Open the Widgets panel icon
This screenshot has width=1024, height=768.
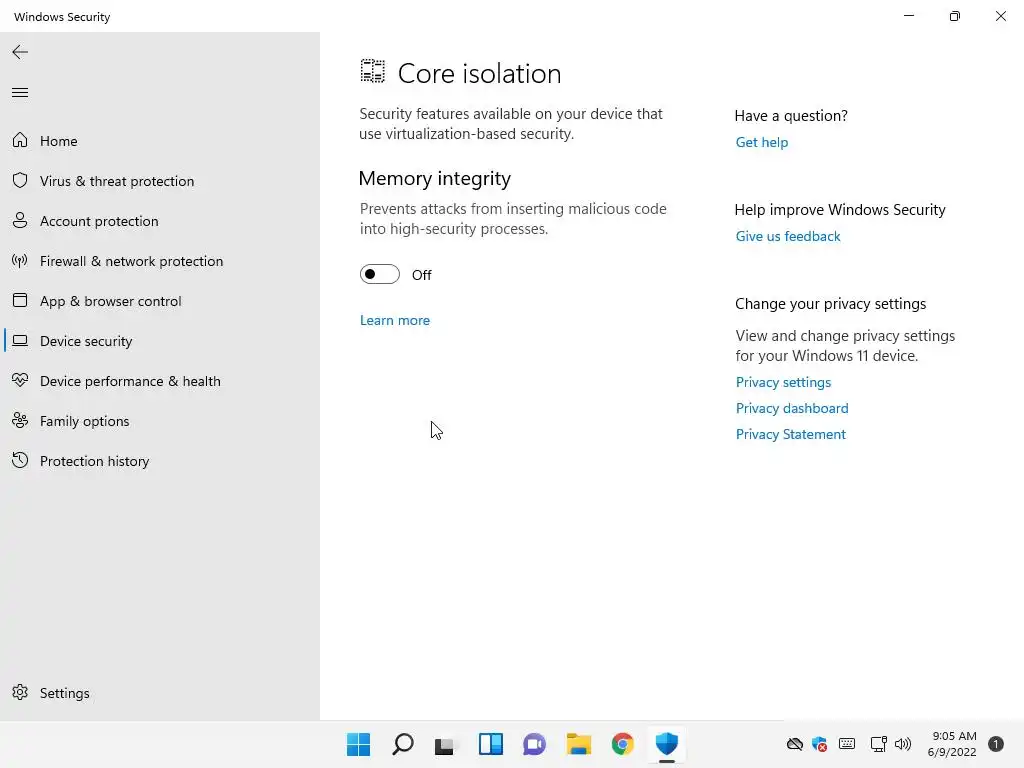490,744
